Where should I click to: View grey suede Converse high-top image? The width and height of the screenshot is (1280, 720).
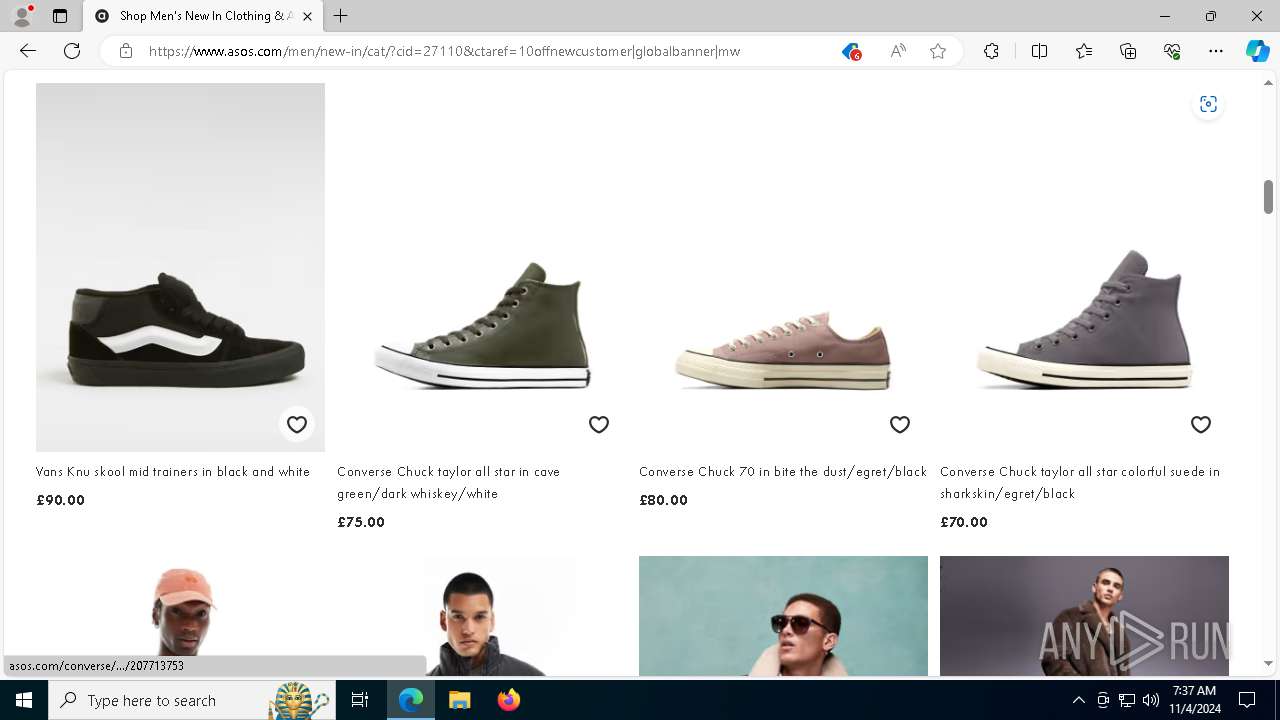[1084, 267]
